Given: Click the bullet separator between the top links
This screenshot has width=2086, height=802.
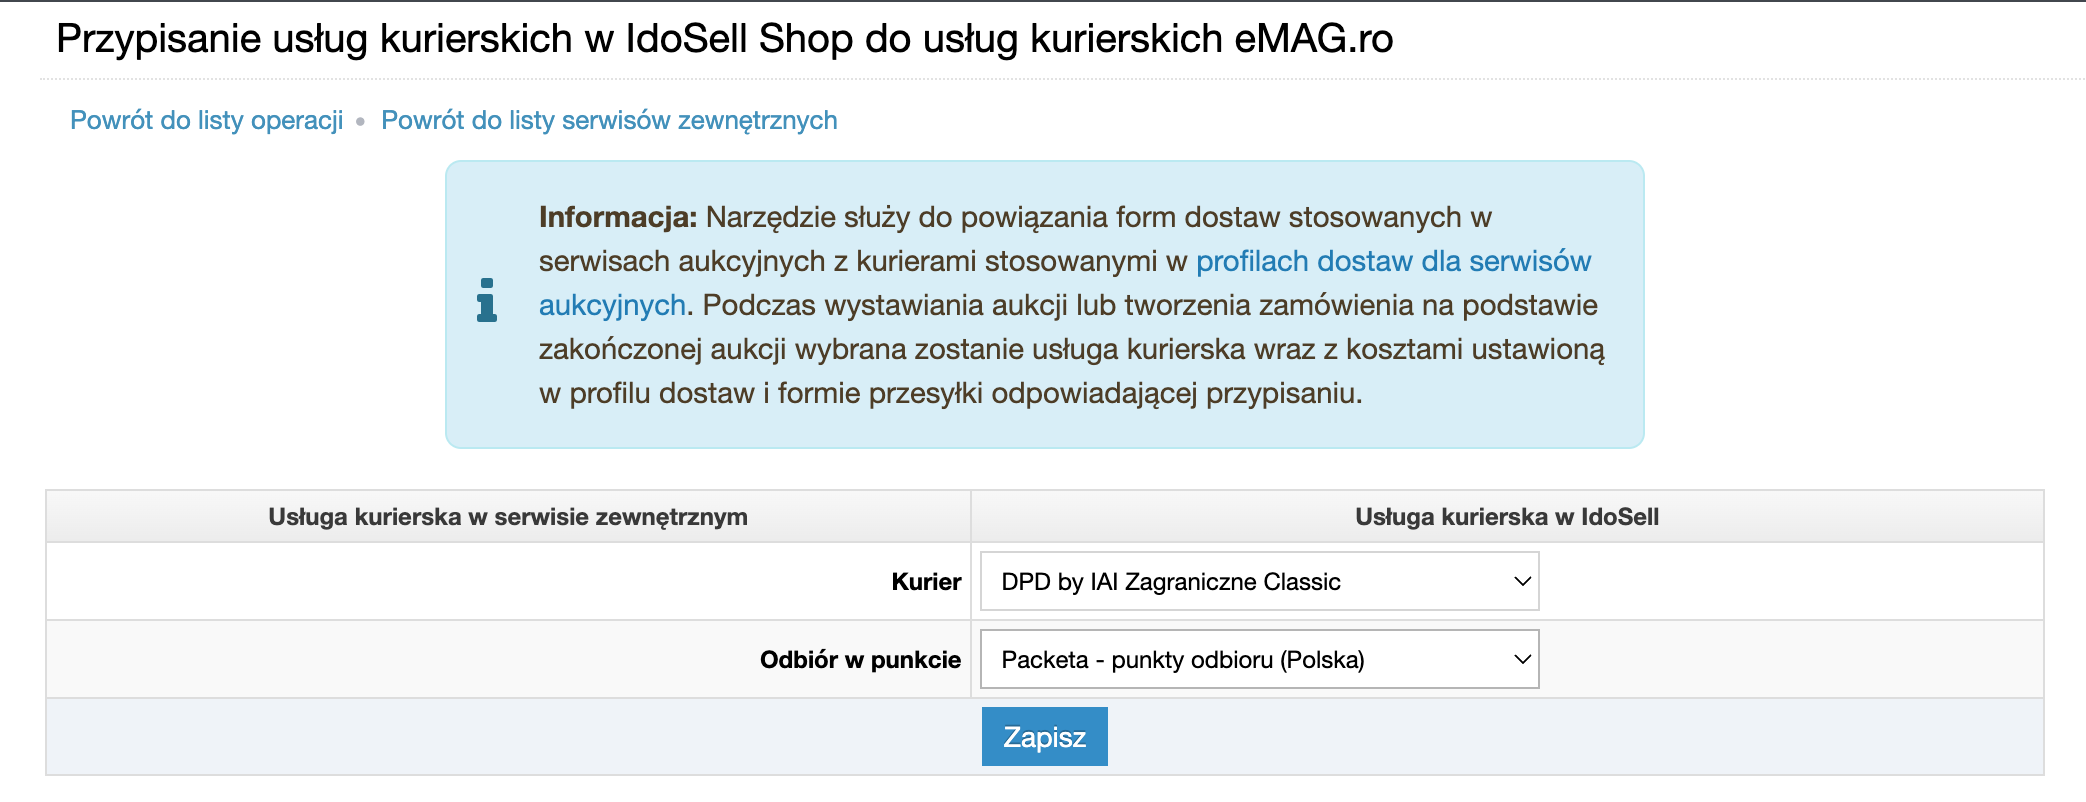Looking at the screenshot, I should click(x=361, y=122).
